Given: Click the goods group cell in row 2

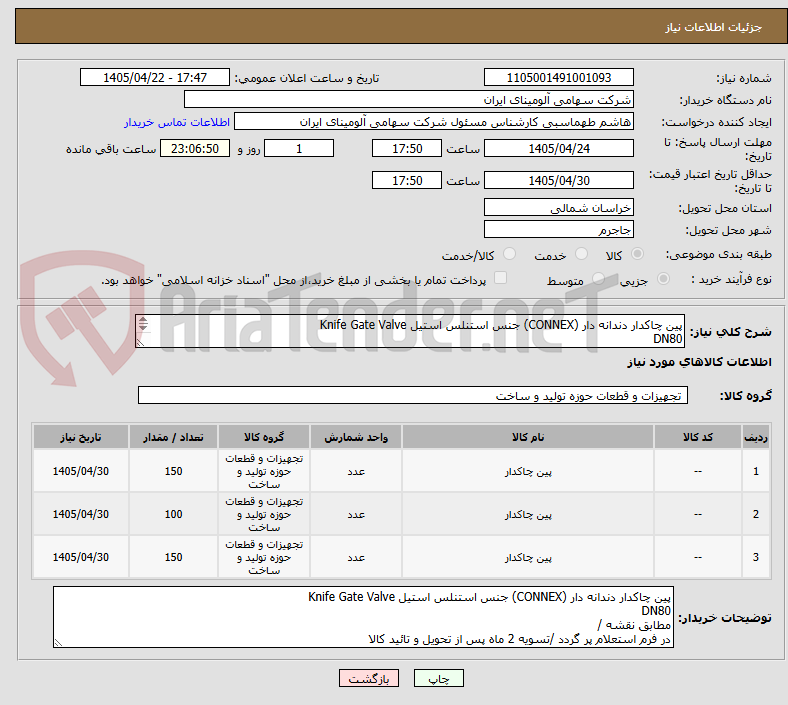Looking at the screenshot, I should point(264,514).
